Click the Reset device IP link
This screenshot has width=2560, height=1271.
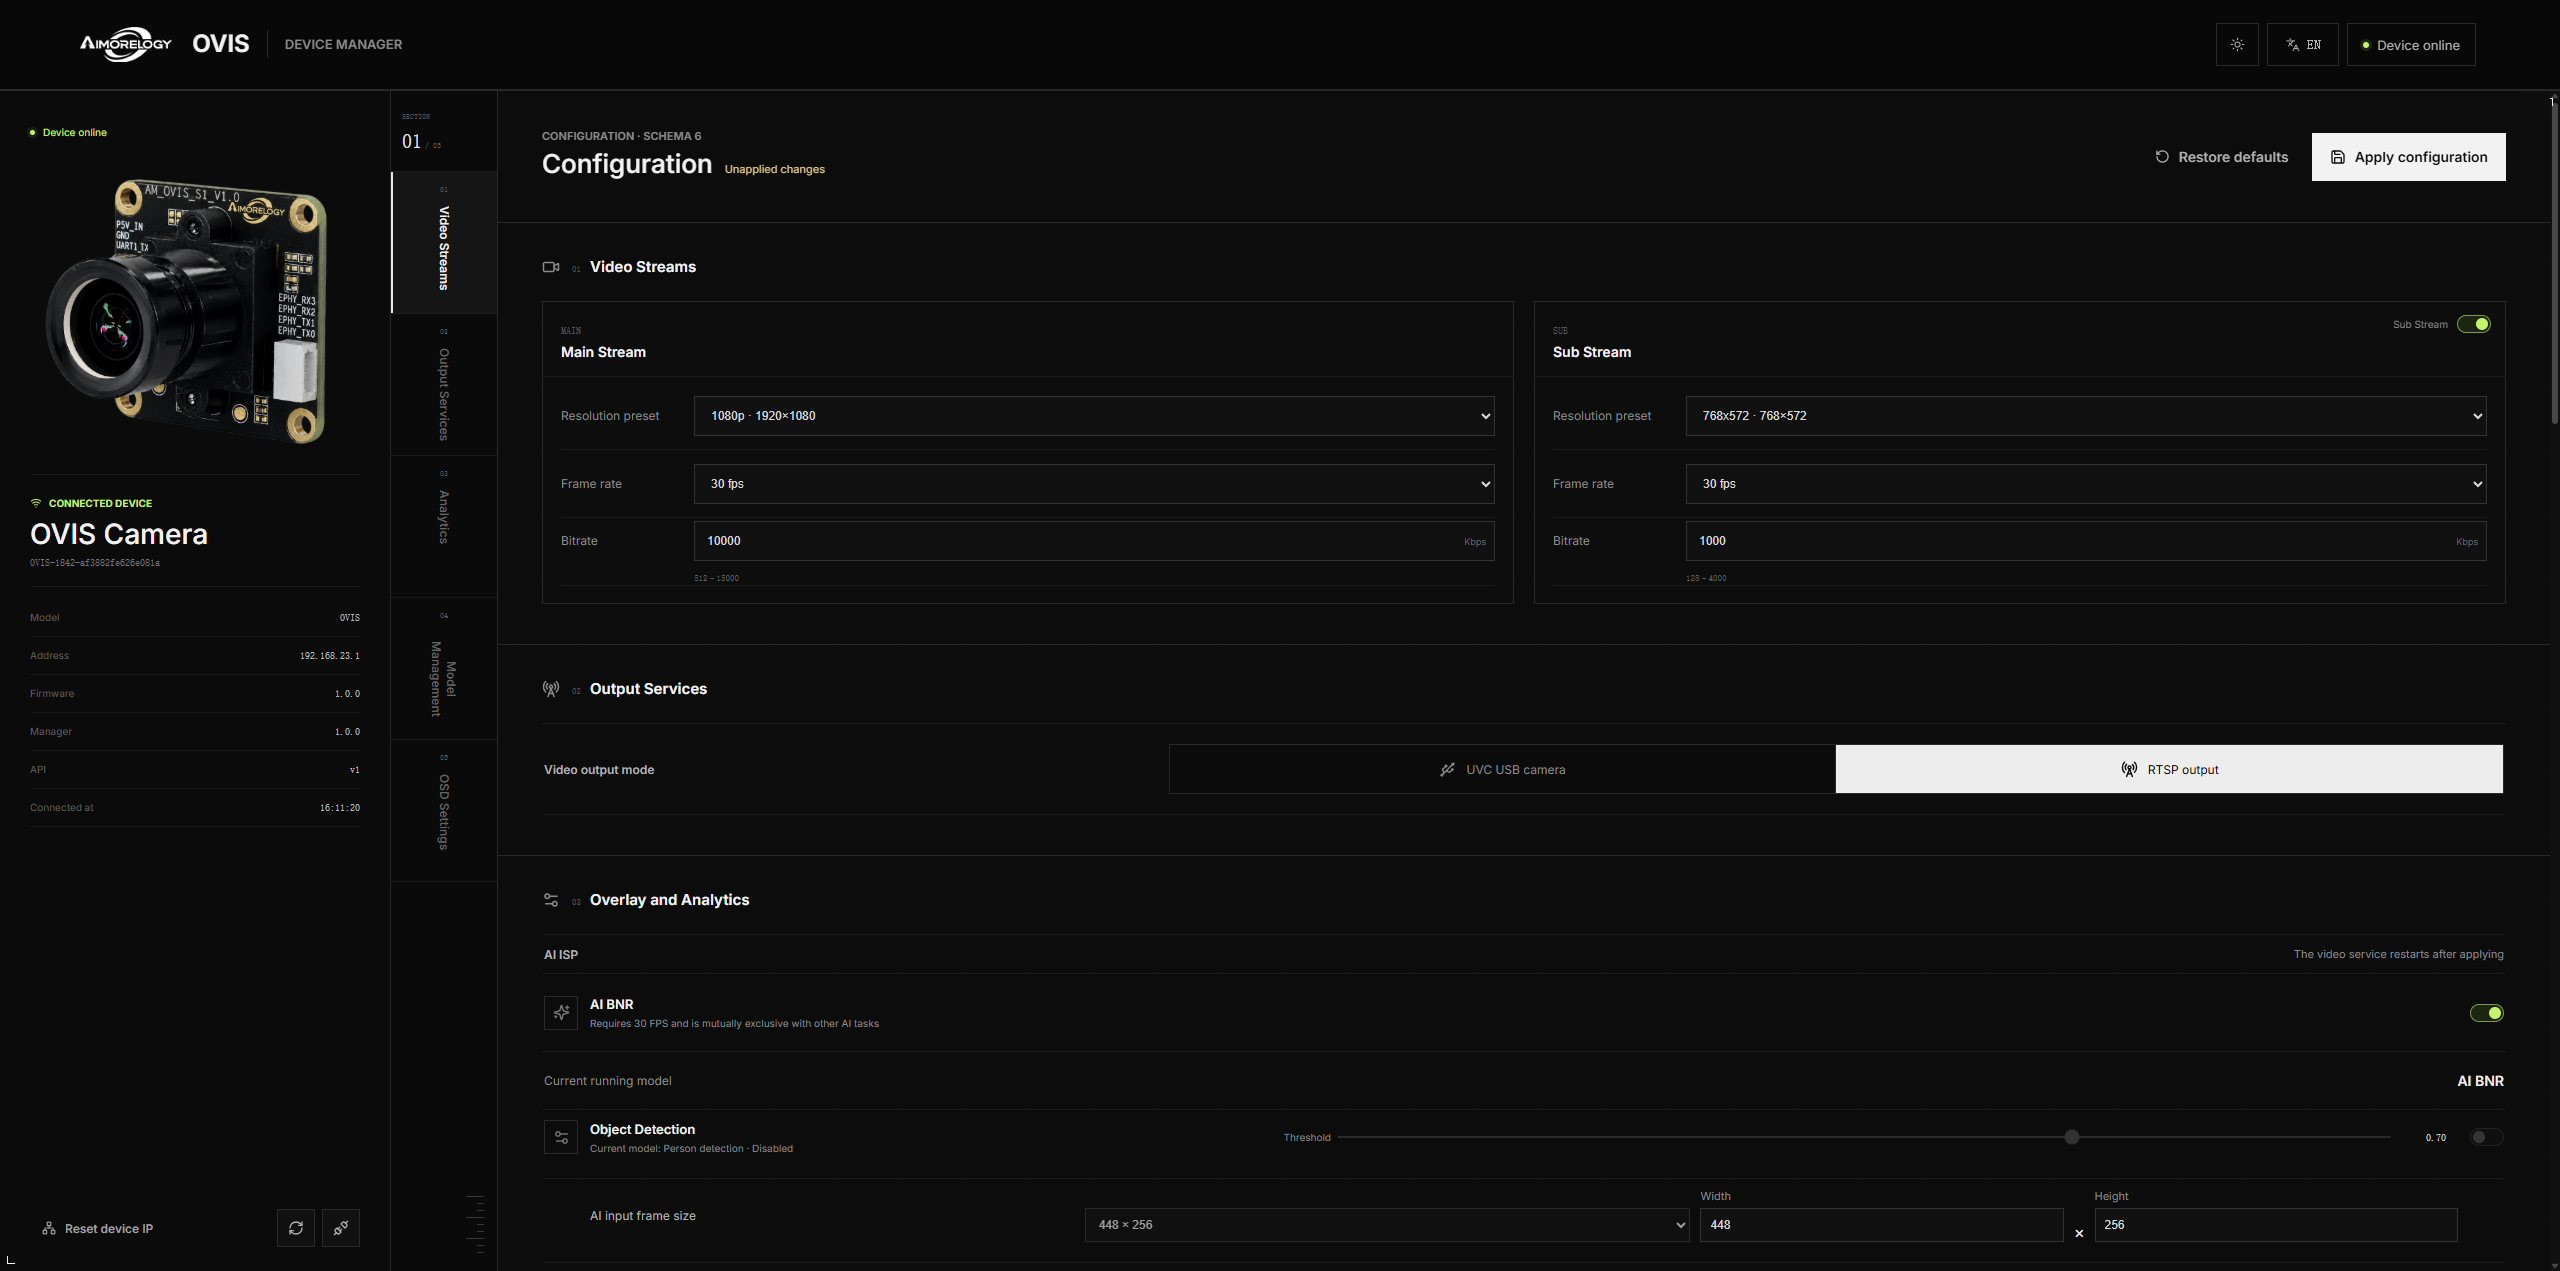[x=97, y=1228]
